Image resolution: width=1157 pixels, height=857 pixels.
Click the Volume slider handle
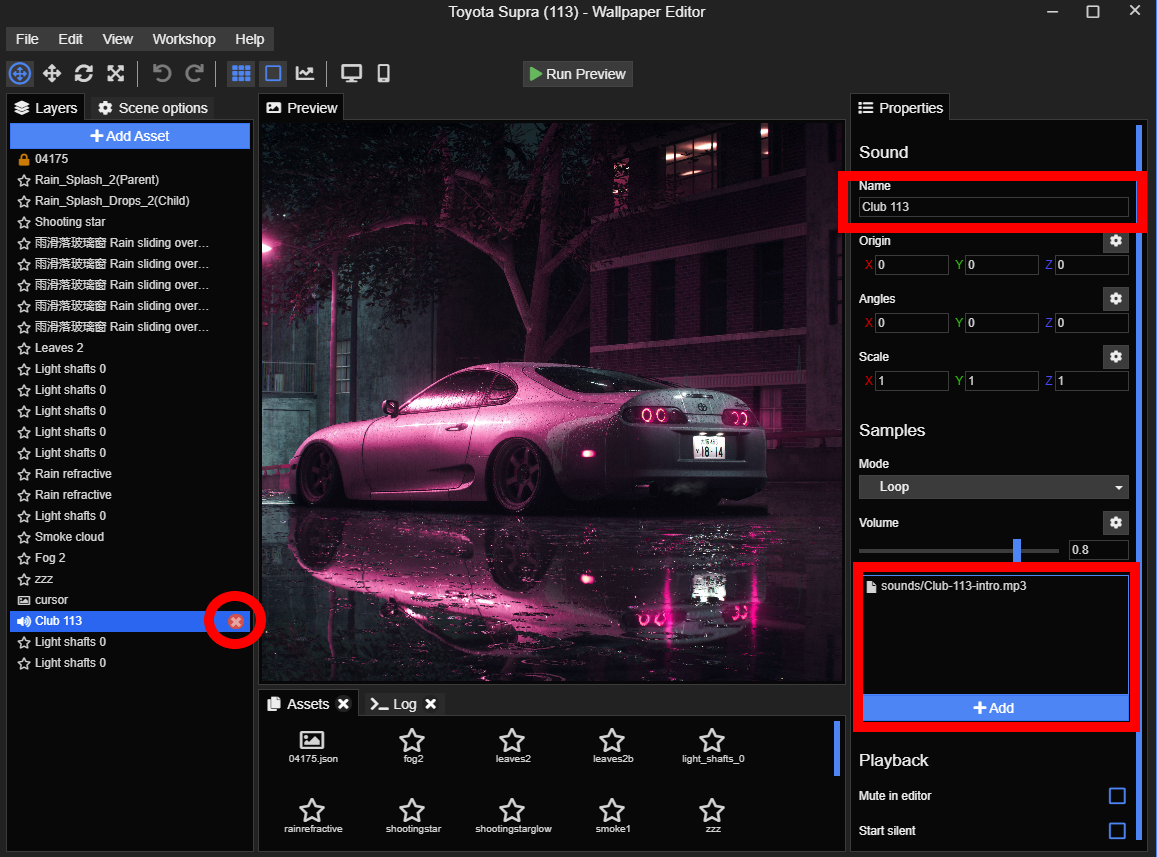click(1017, 550)
